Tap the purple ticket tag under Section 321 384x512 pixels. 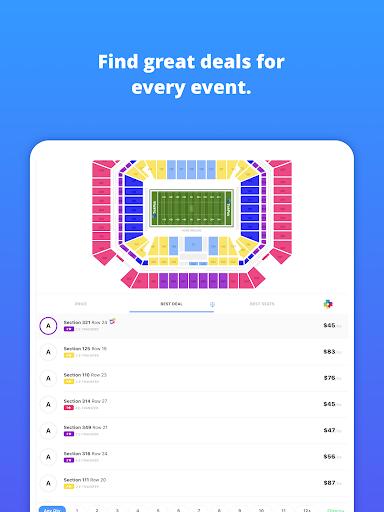69,329
